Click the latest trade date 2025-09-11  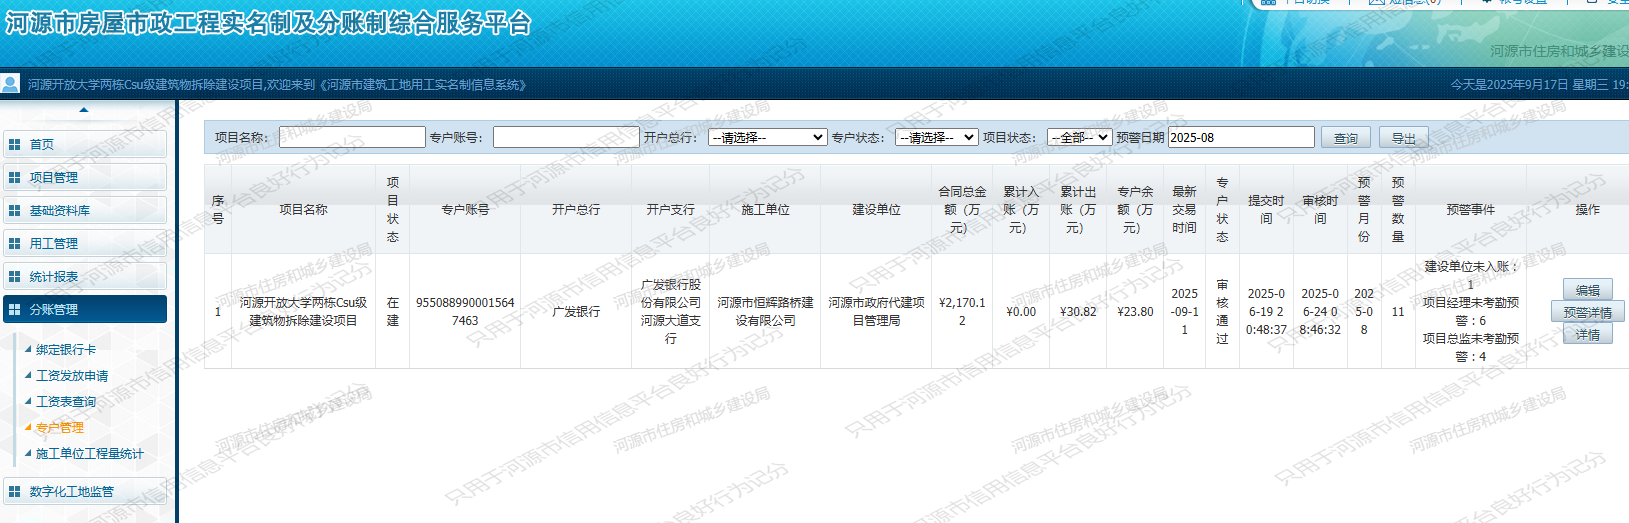coord(1184,311)
